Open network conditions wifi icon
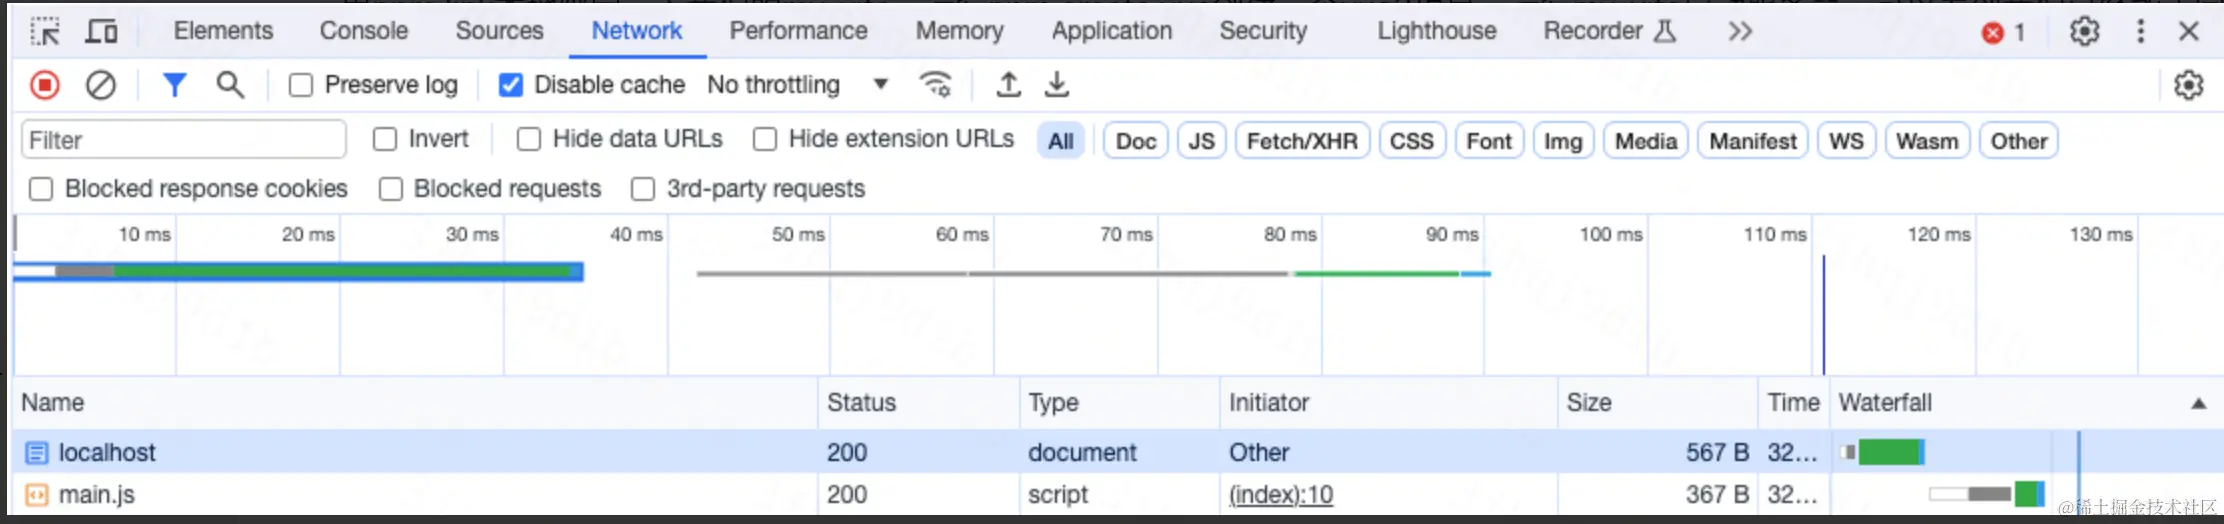Image resolution: width=2224 pixels, height=524 pixels. (935, 85)
